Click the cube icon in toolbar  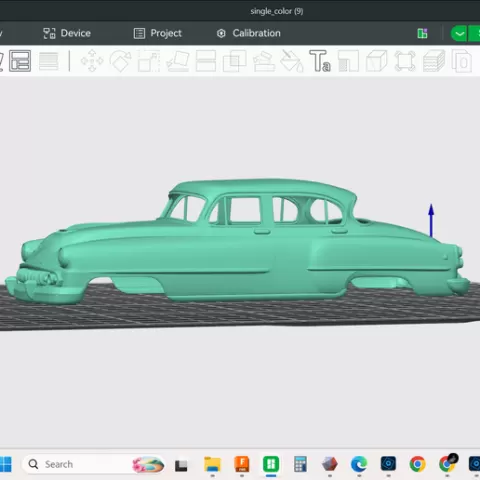[x=377, y=61]
